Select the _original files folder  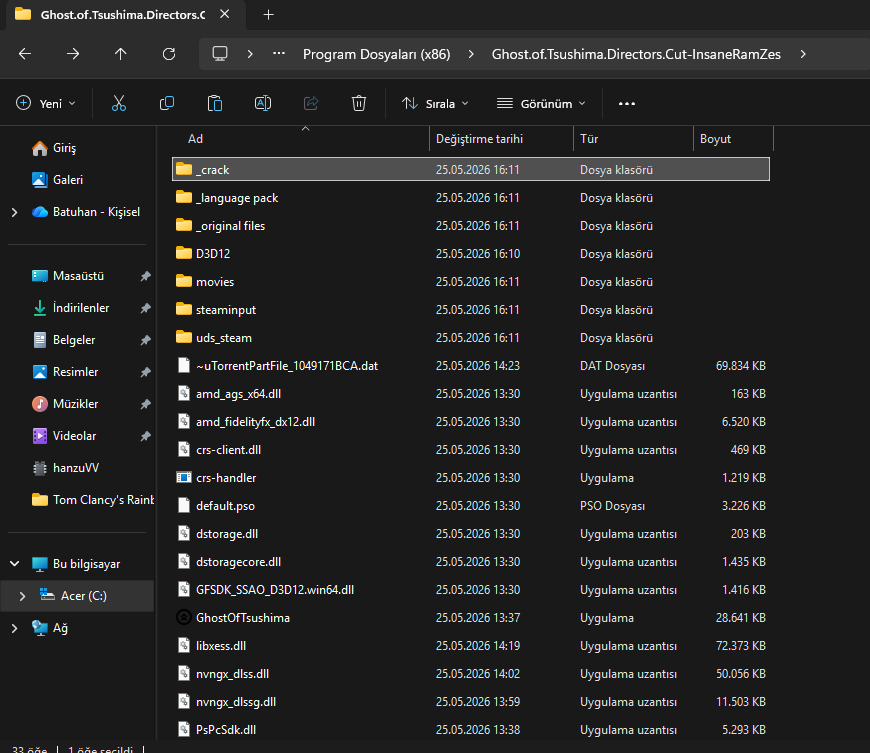471,226
